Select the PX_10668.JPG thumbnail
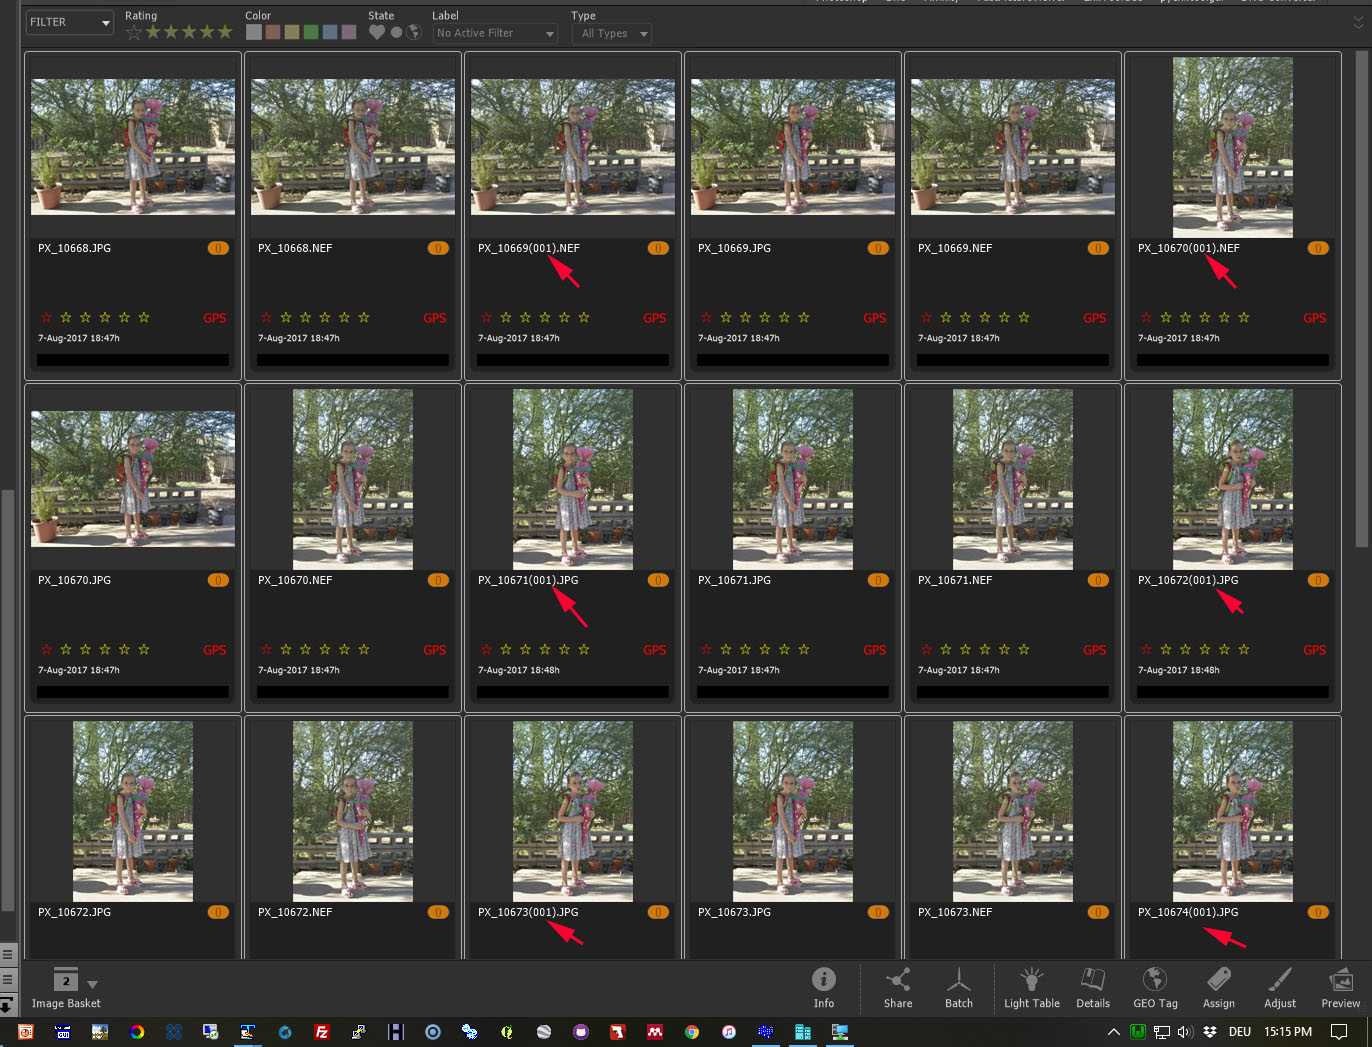The width and height of the screenshot is (1372, 1047). [133, 147]
